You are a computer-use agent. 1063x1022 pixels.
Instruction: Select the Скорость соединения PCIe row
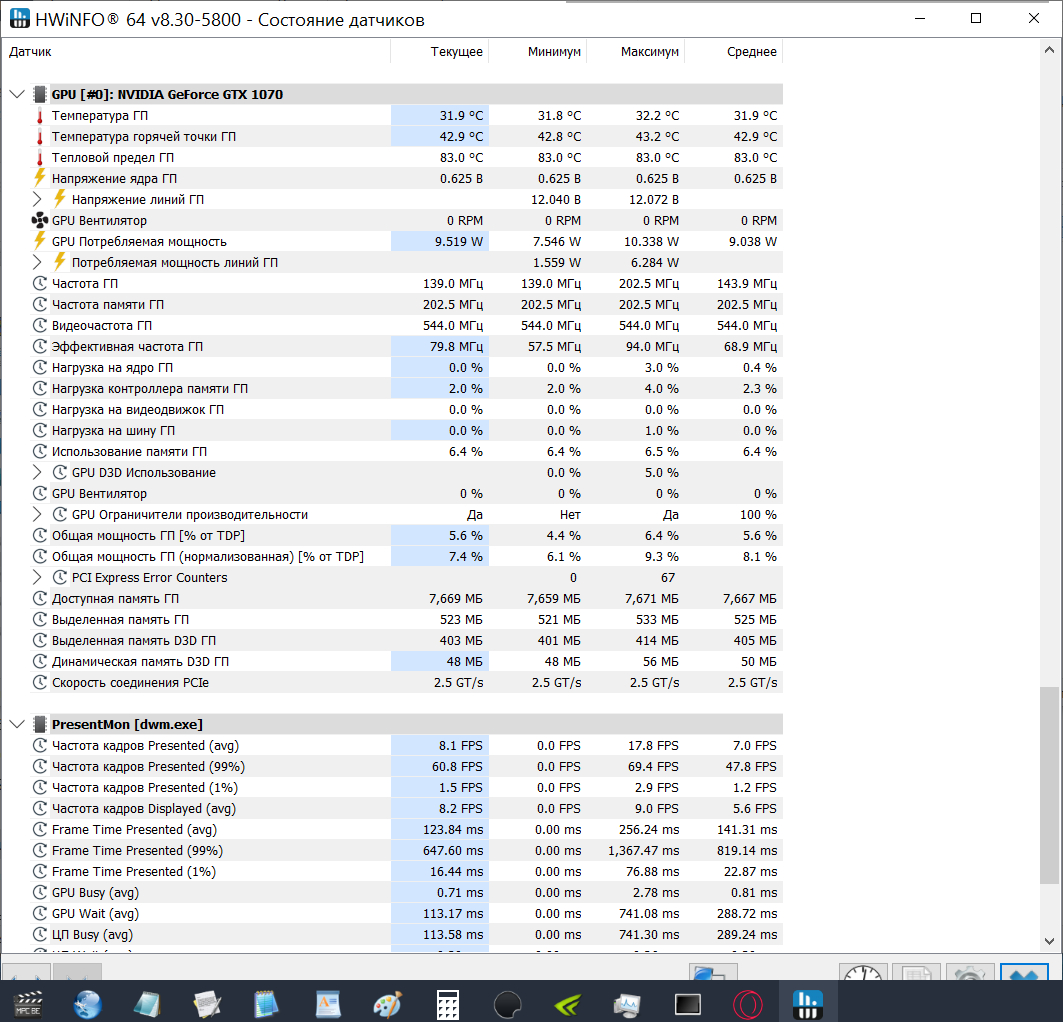pyautogui.click(x=407, y=682)
